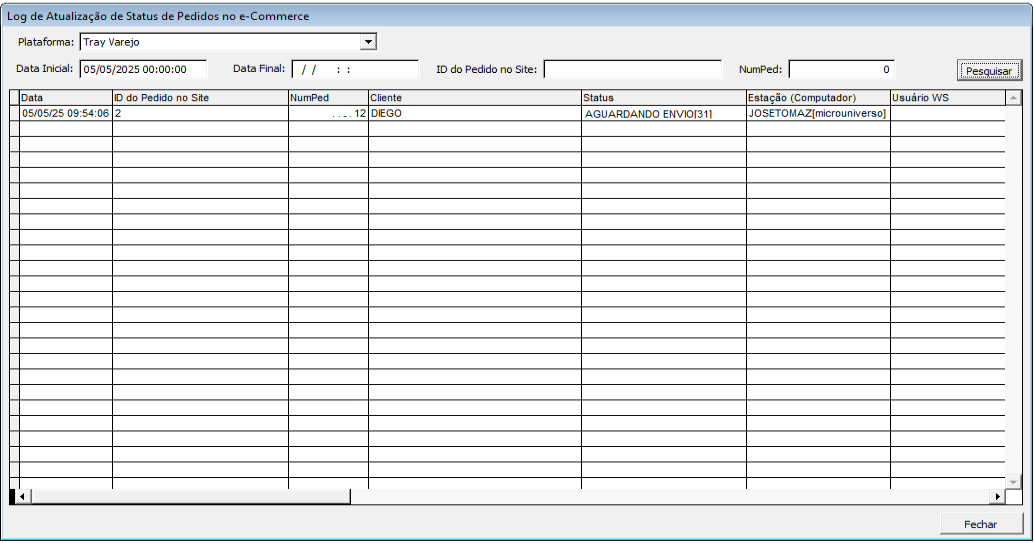
Task: Click the Data Inicial date field
Action: pyautogui.click(x=143, y=69)
